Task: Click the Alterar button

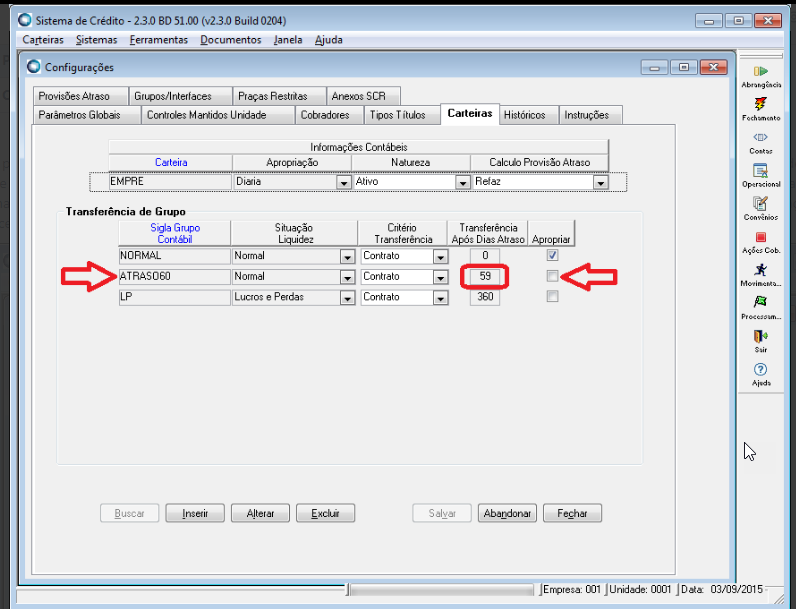Action: pyautogui.click(x=260, y=513)
